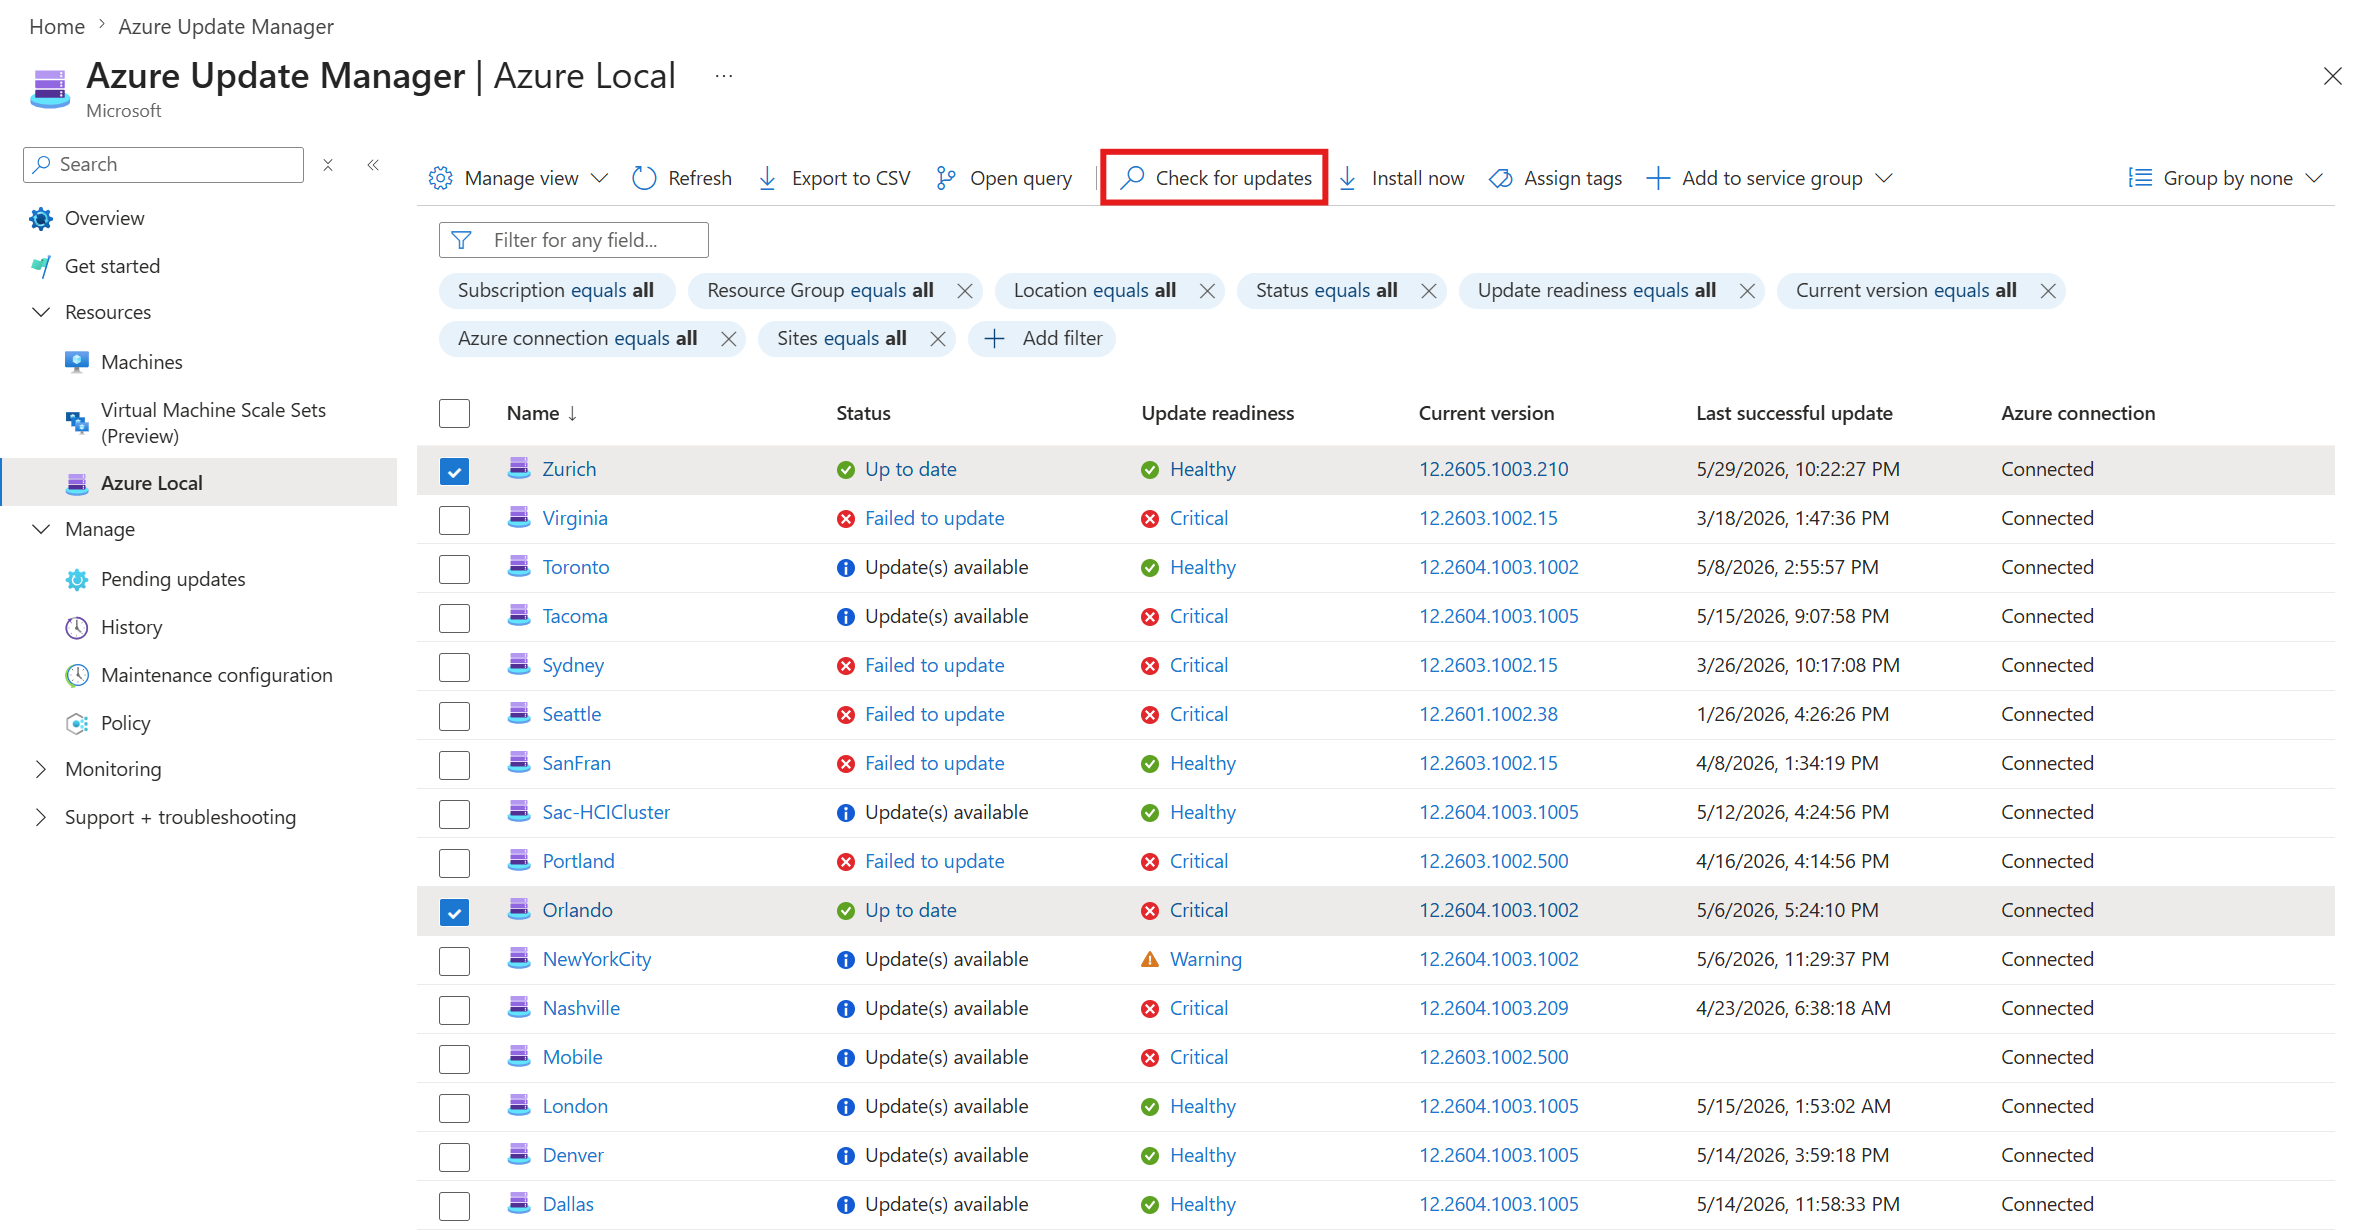
Task: Click the Machines sidebar icon
Action: [x=77, y=362]
